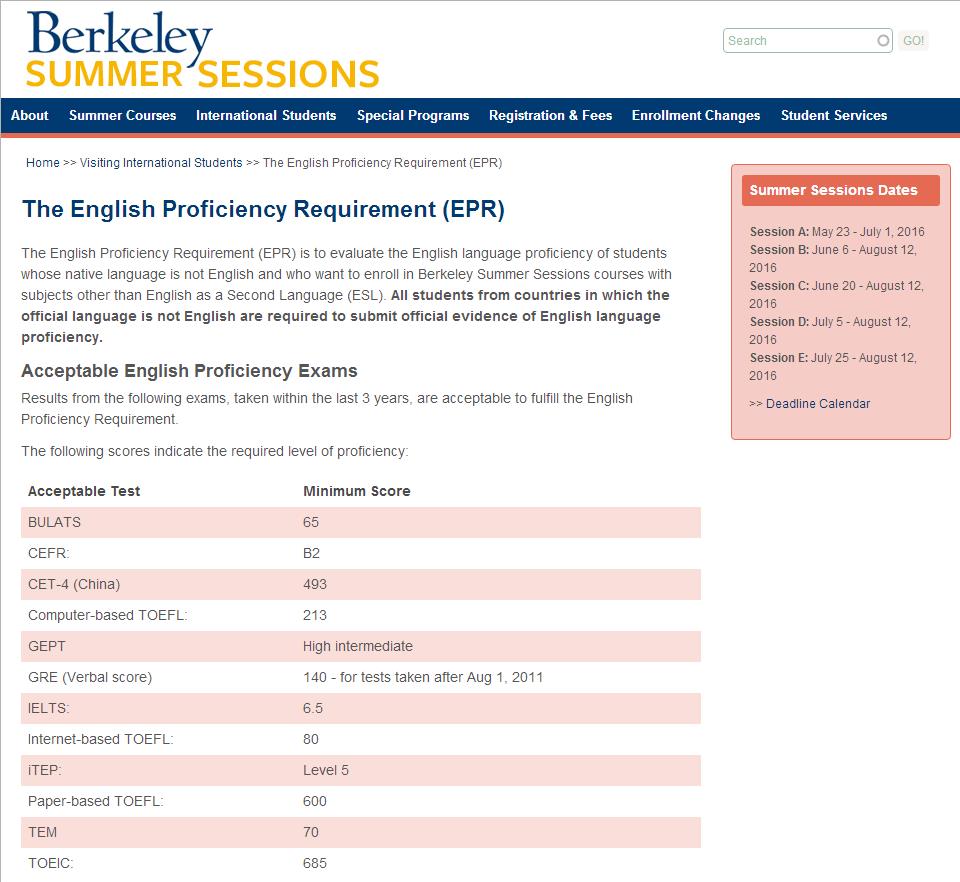The image size is (960, 882).
Task: Click the Berkeley Summer Sessions logo
Action: click(x=203, y=50)
